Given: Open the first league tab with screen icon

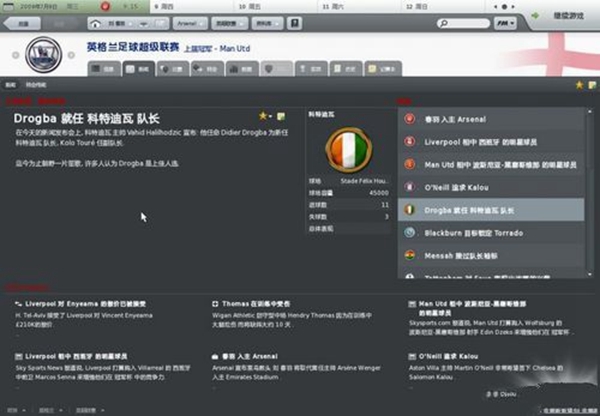Looking at the screenshot, I should (x=104, y=69).
